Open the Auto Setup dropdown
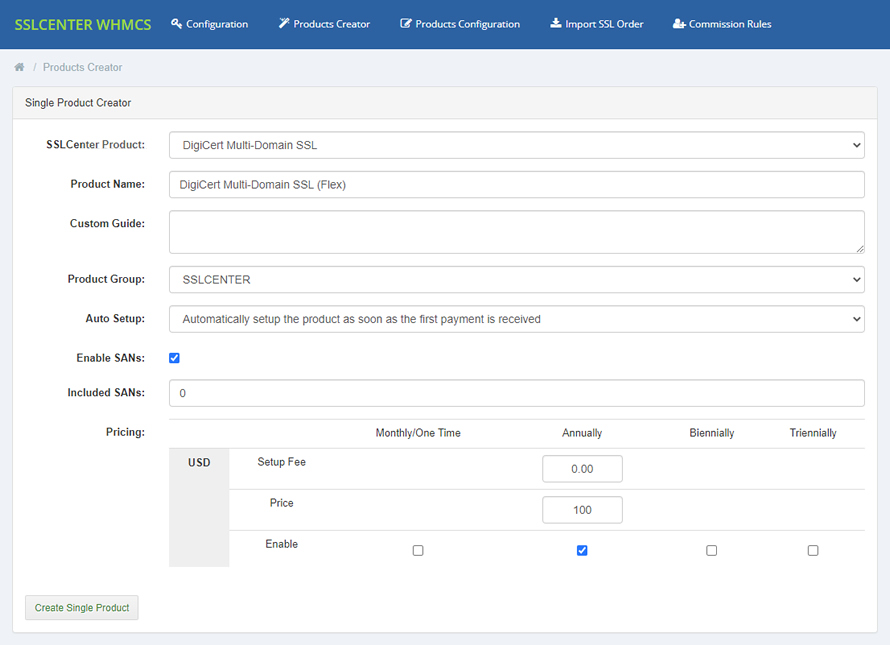The image size is (890, 645). tap(517, 319)
